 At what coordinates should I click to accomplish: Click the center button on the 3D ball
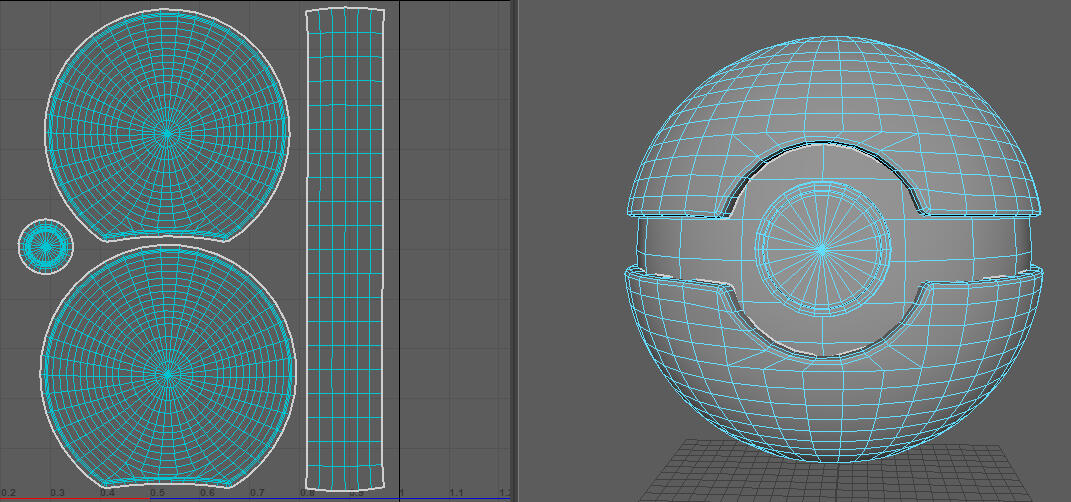point(821,247)
